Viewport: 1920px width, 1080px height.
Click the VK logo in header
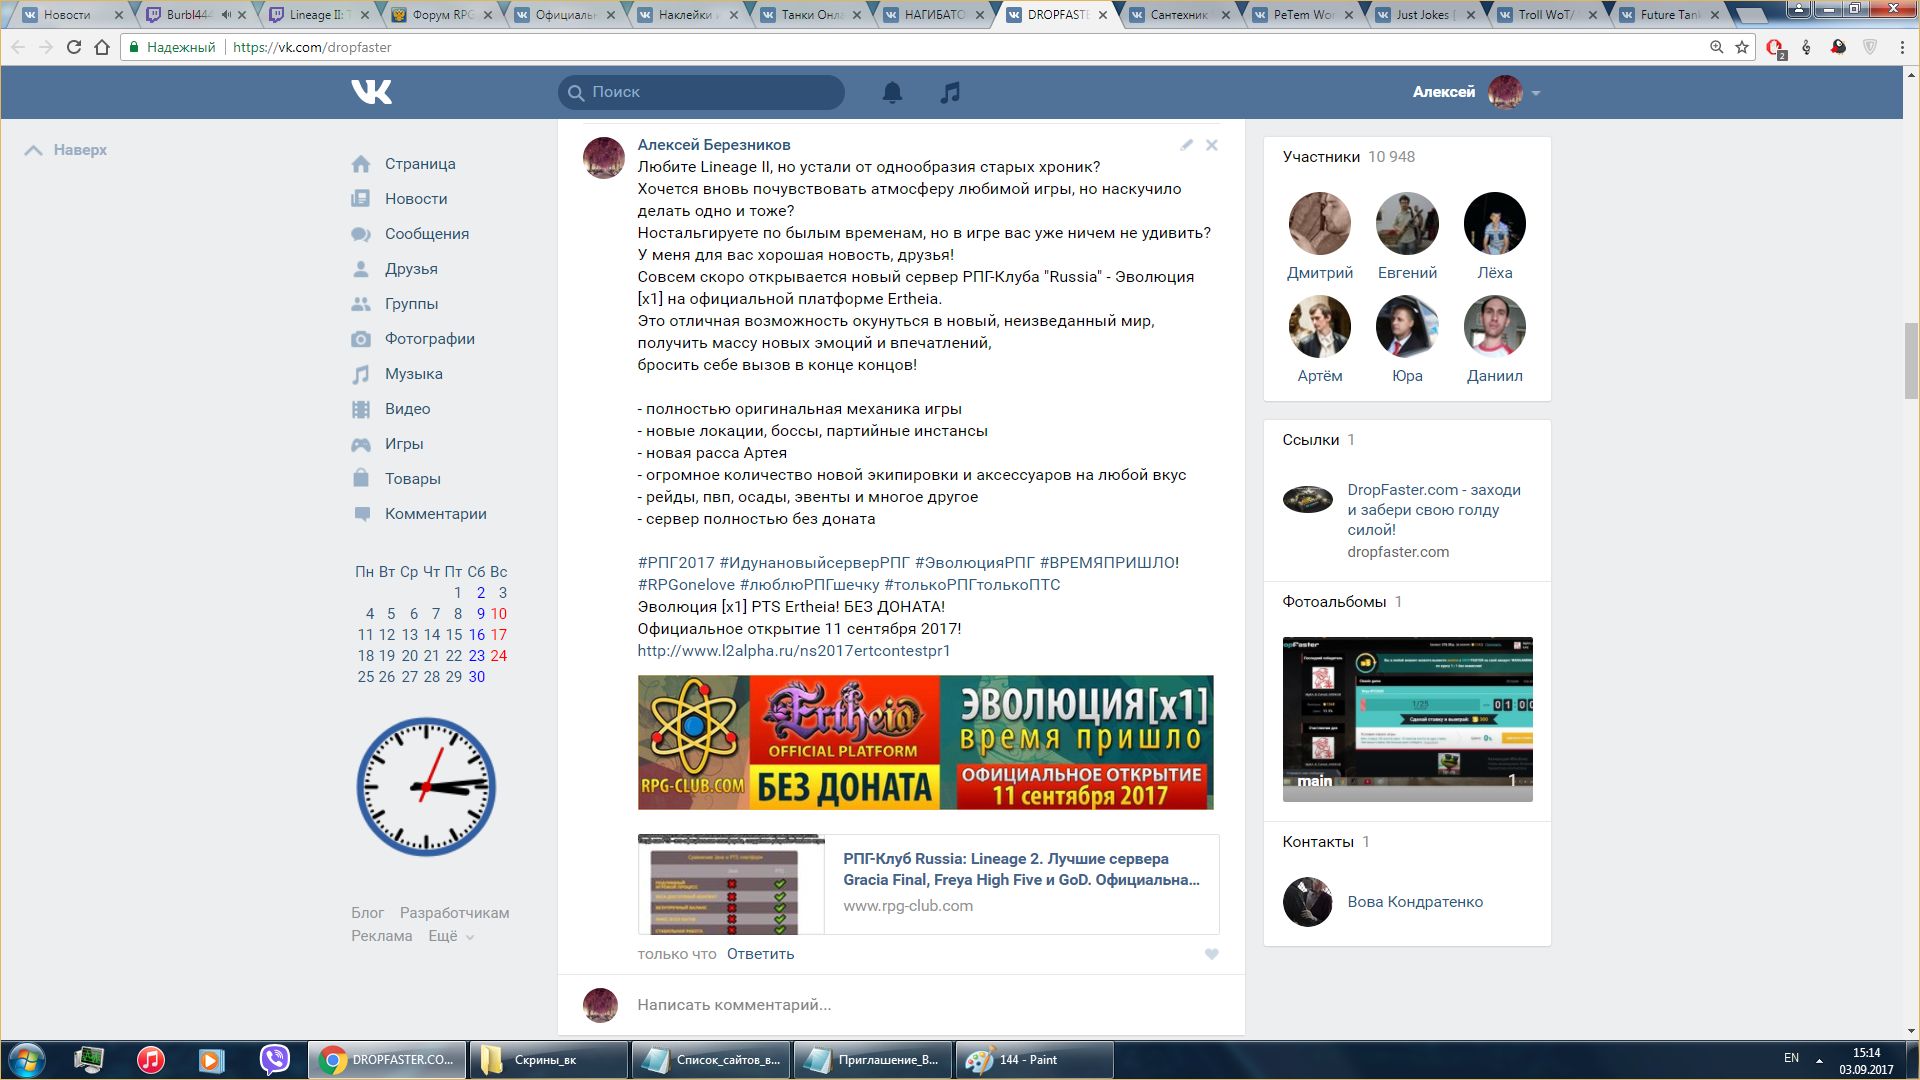371,92
